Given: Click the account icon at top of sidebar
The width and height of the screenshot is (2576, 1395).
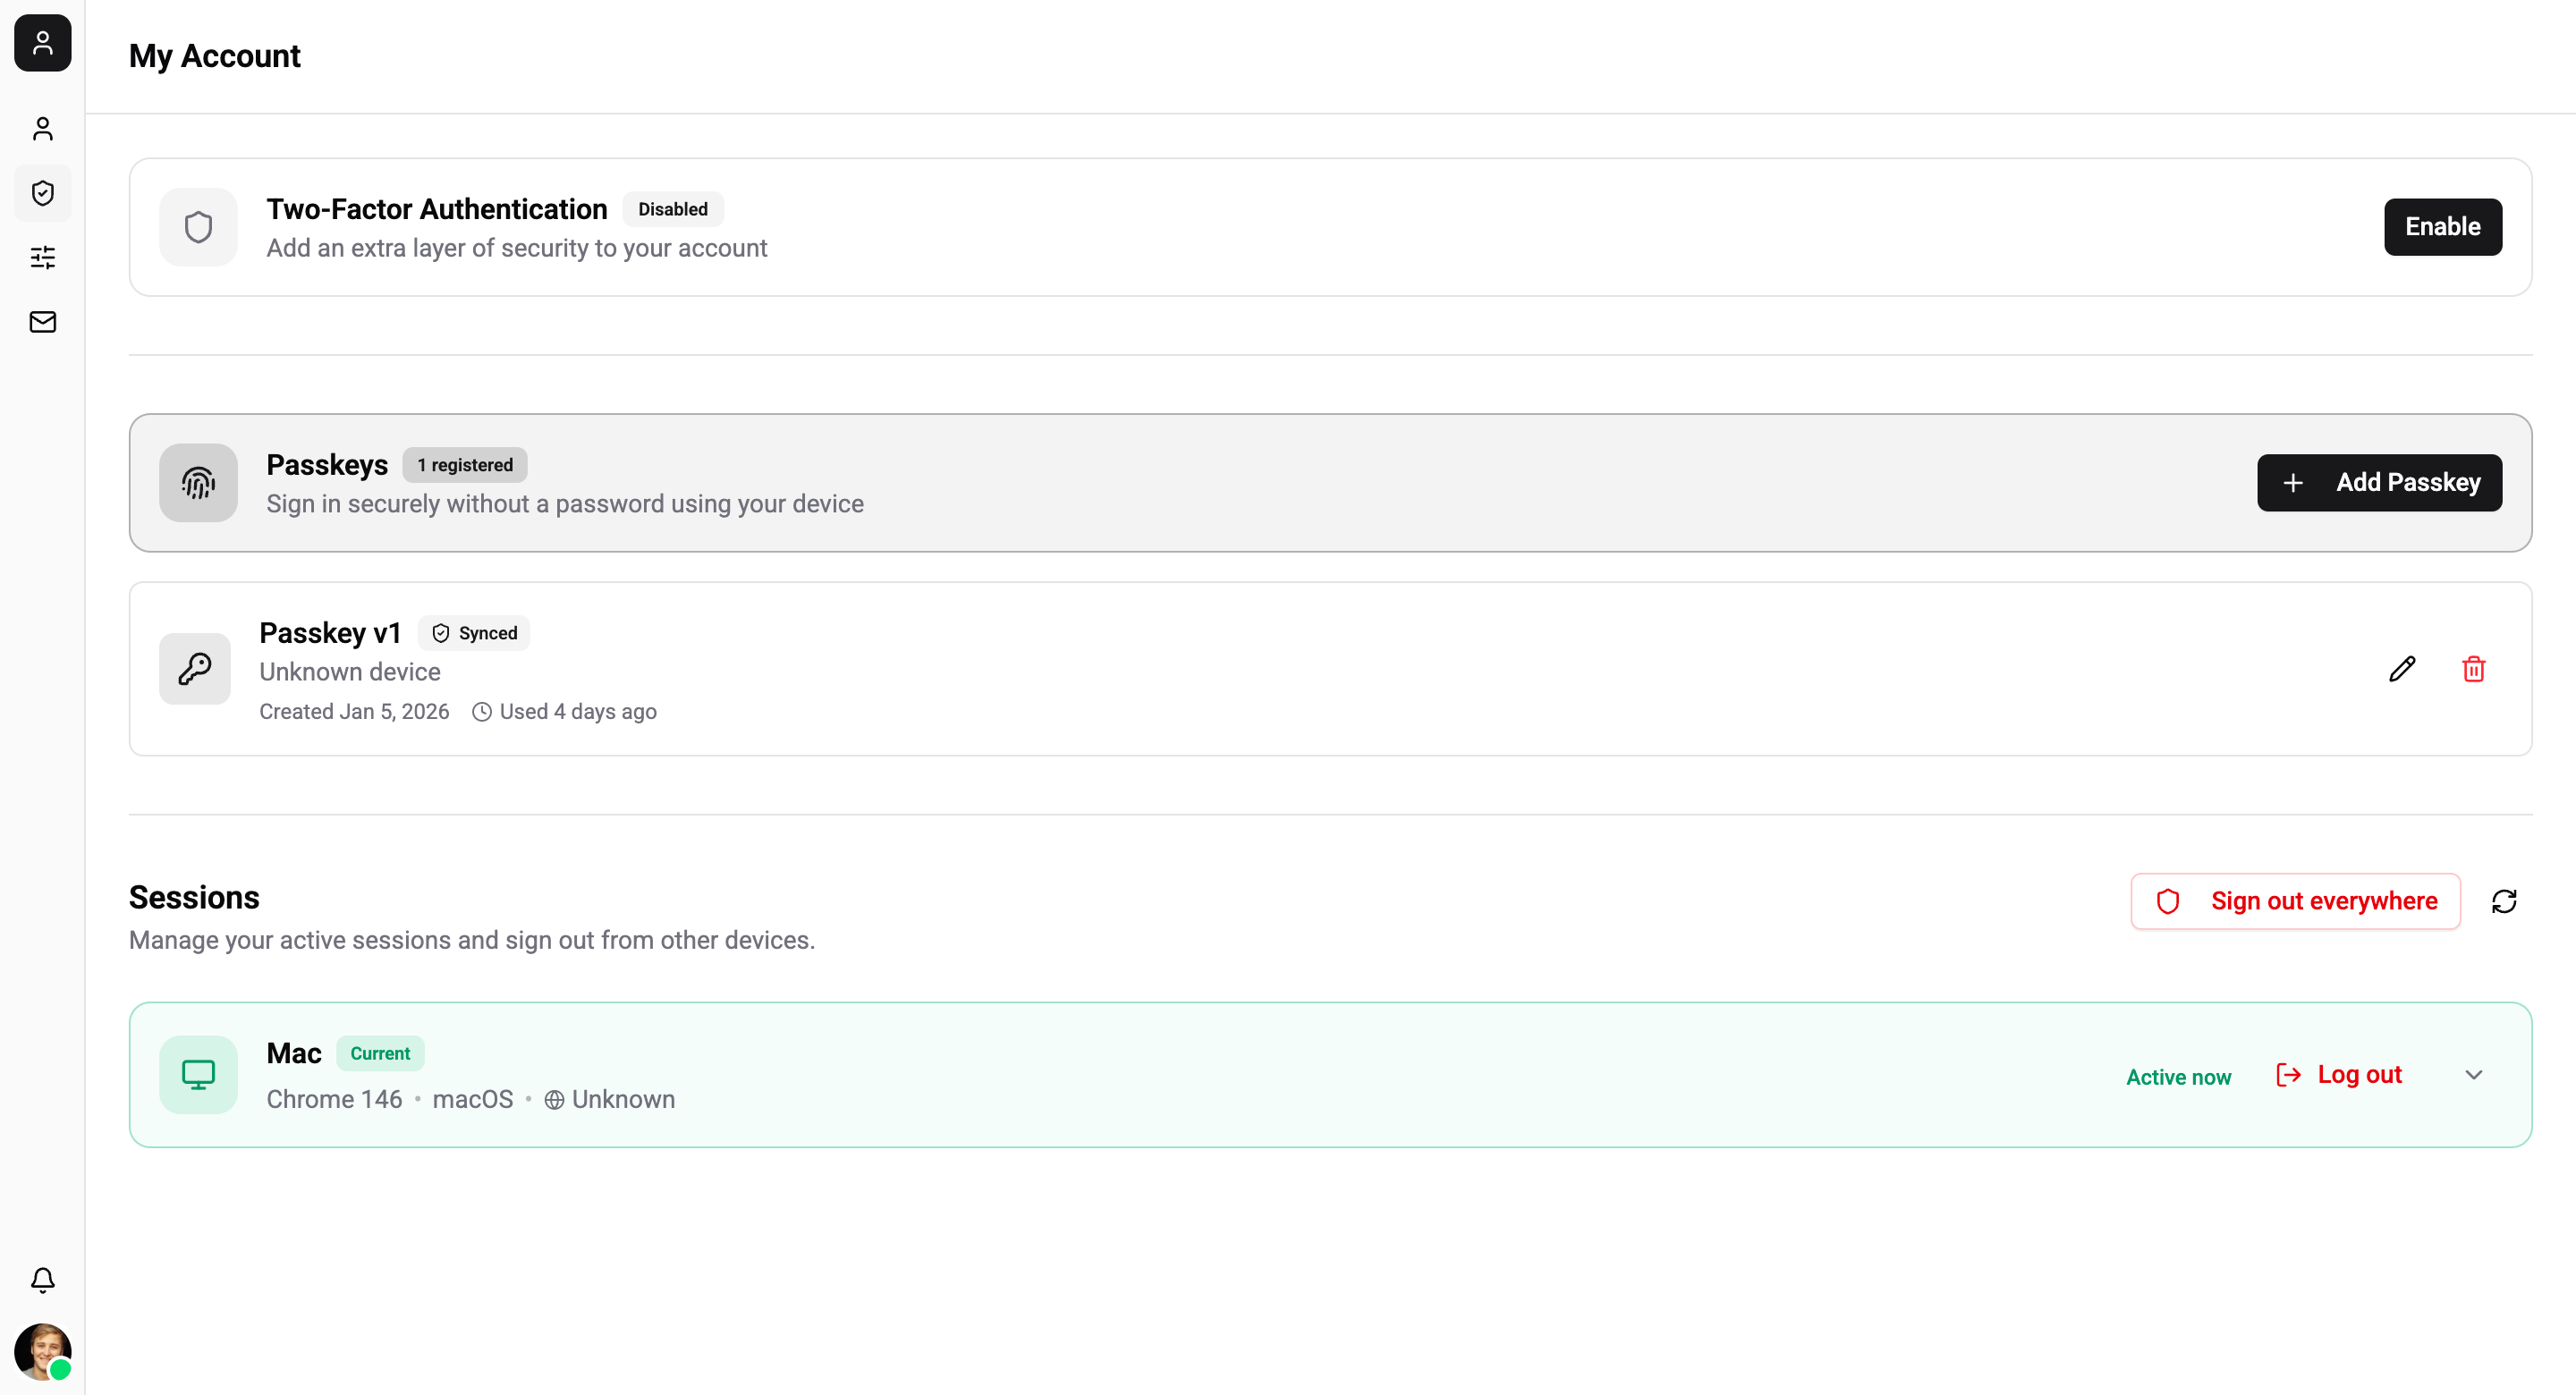Looking at the screenshot, I should [42, 43].
